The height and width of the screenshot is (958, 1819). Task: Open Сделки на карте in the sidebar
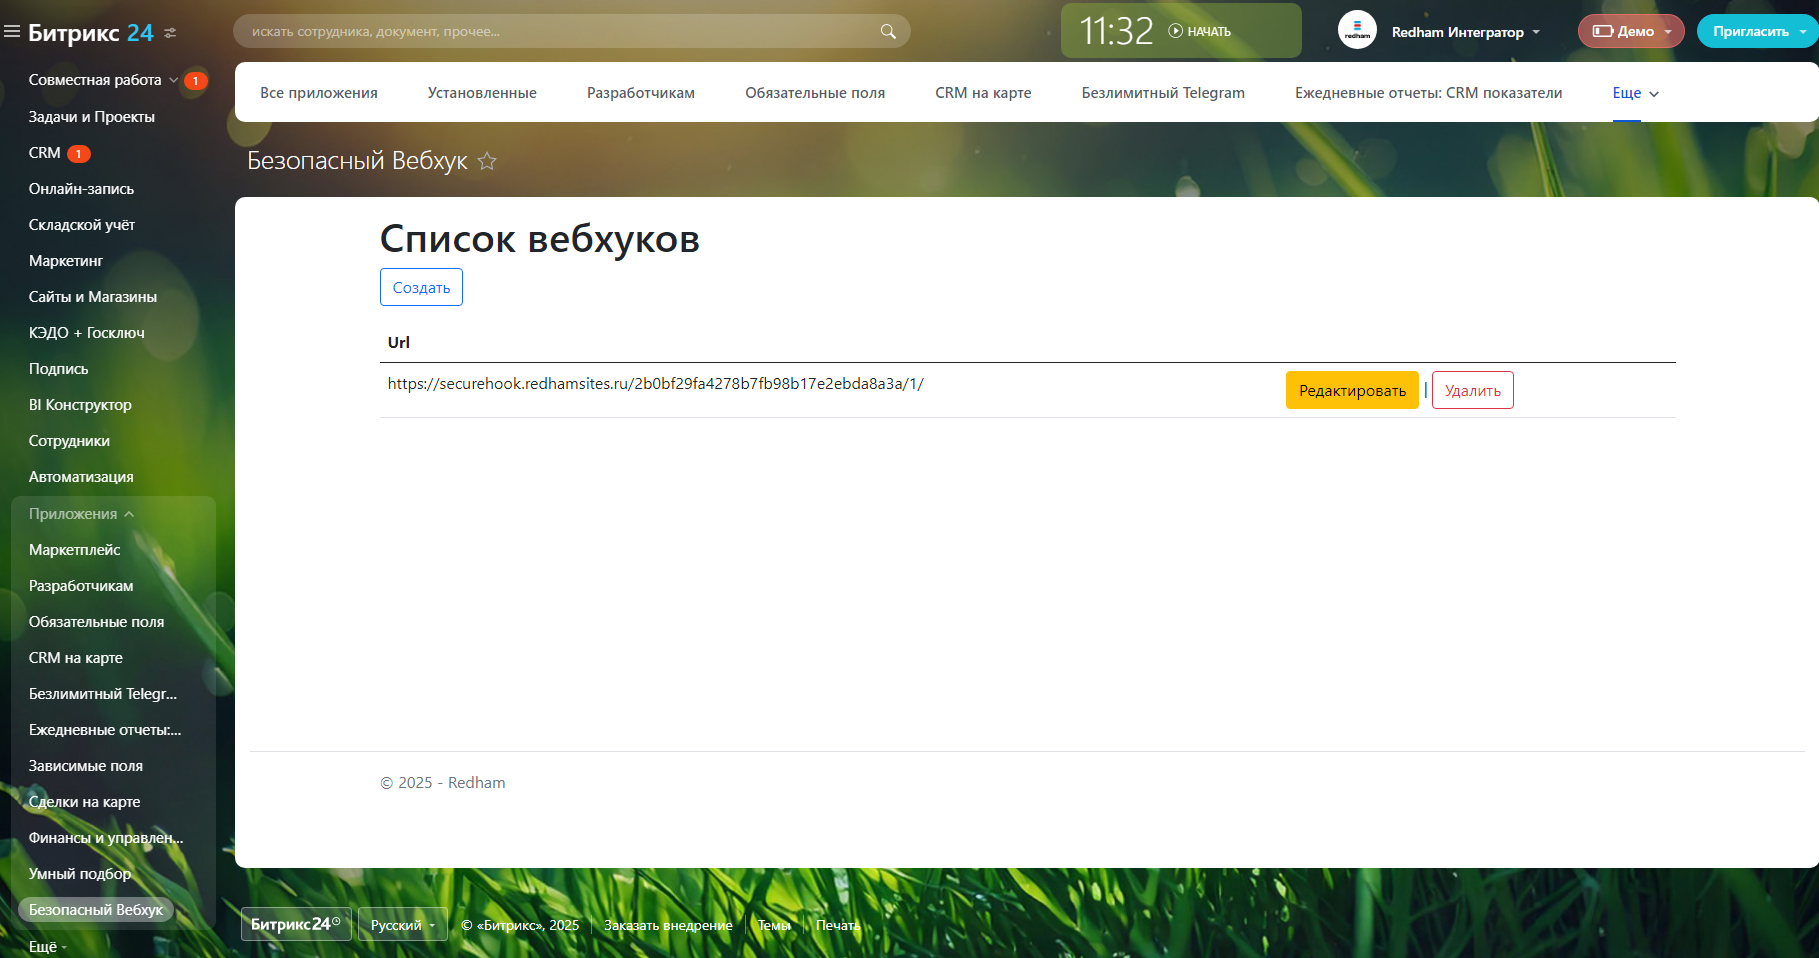pos(85,802)
